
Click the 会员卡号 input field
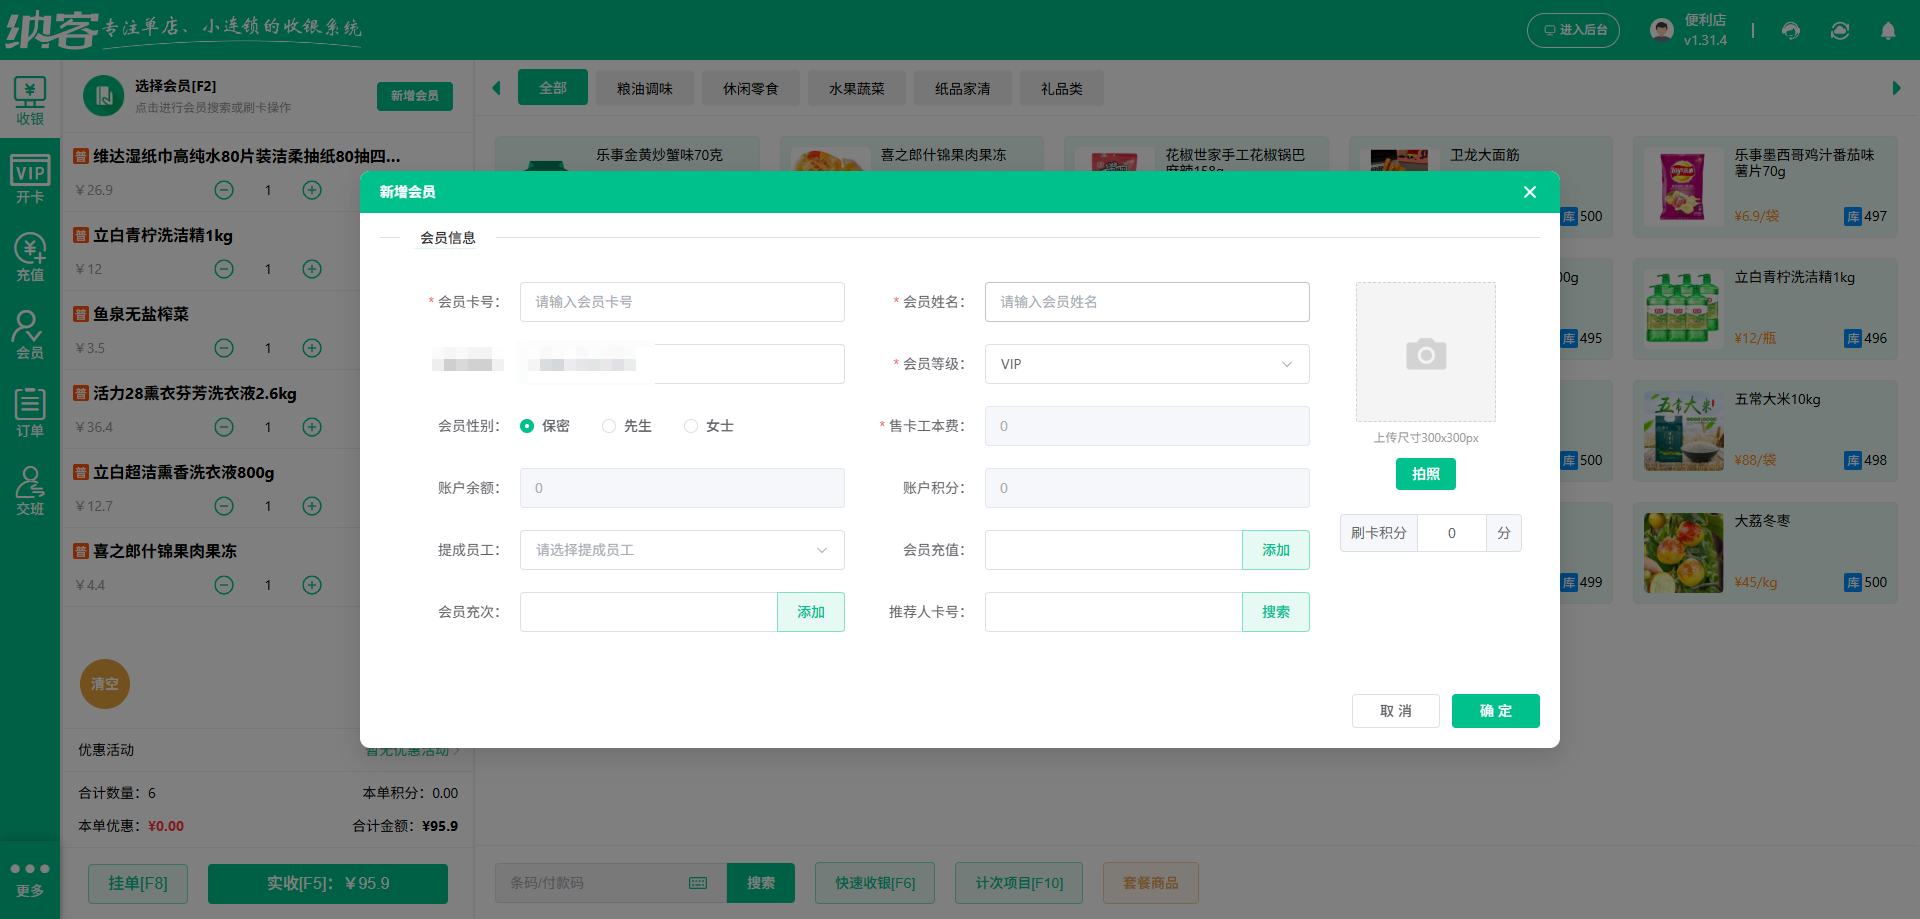[x=681, y=302]
